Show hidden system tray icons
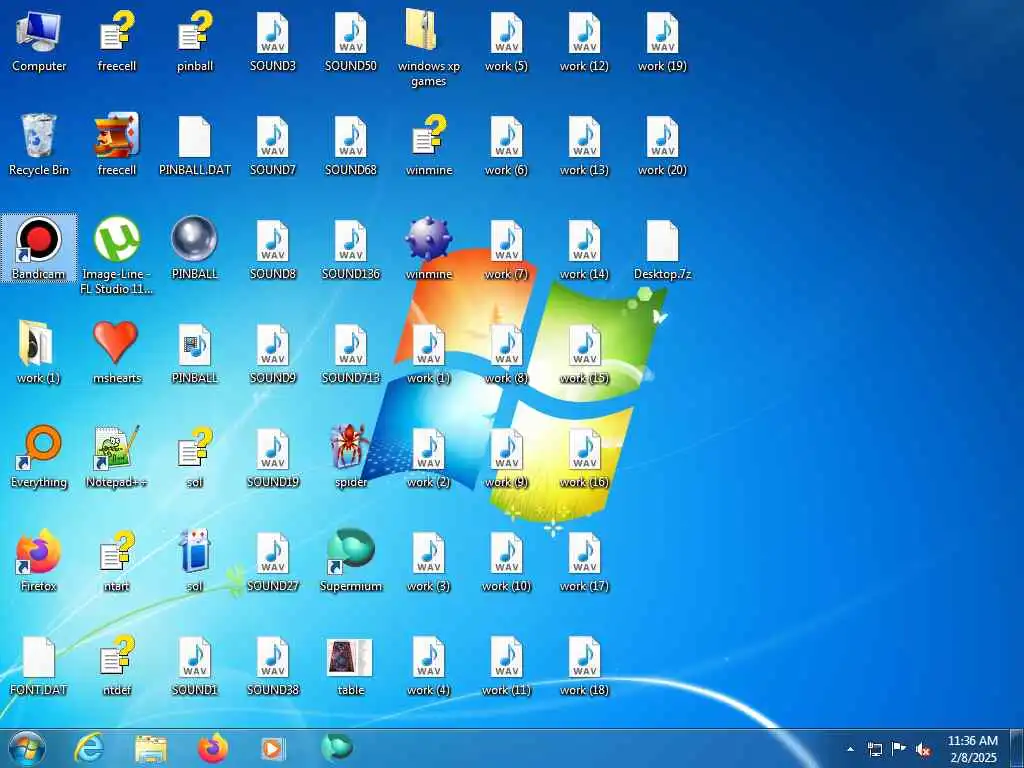 pyautogui.click(x=850, y=749)
